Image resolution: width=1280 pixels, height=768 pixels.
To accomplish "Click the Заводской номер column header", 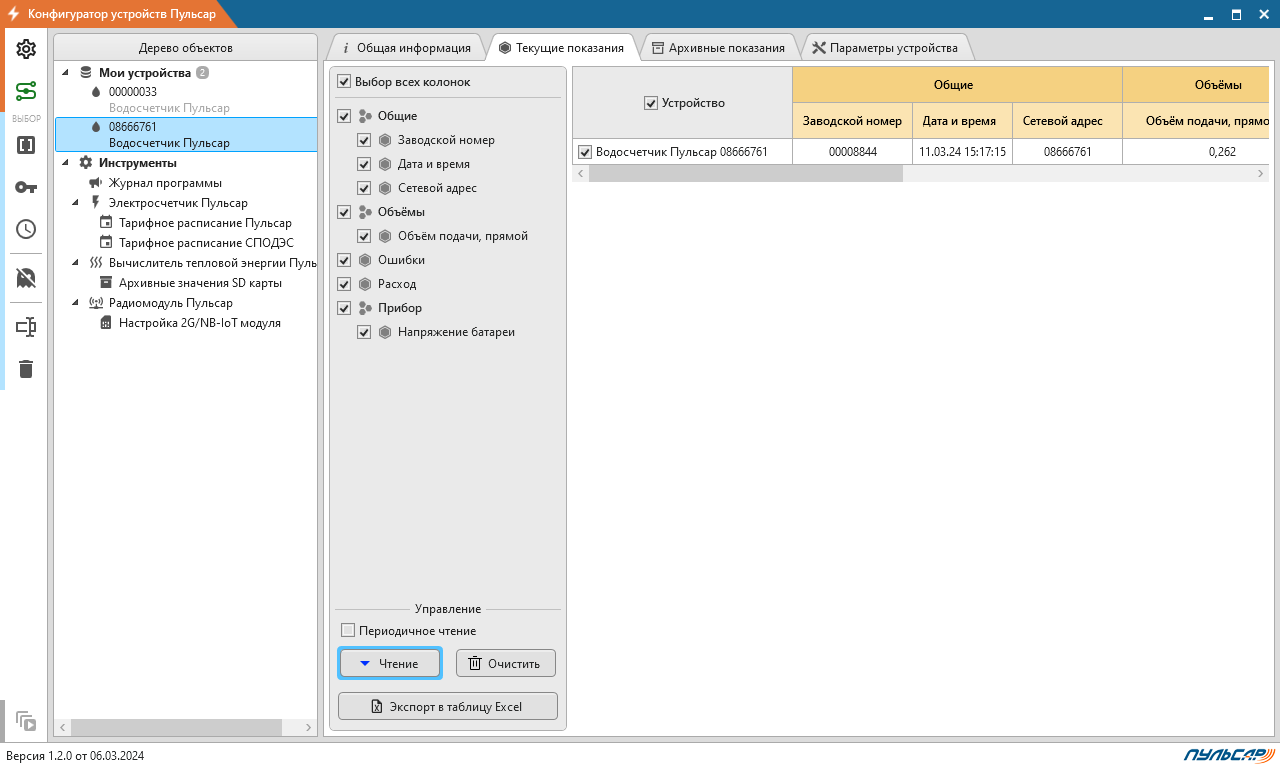I will pyautogui.click(x=852, y=120).
